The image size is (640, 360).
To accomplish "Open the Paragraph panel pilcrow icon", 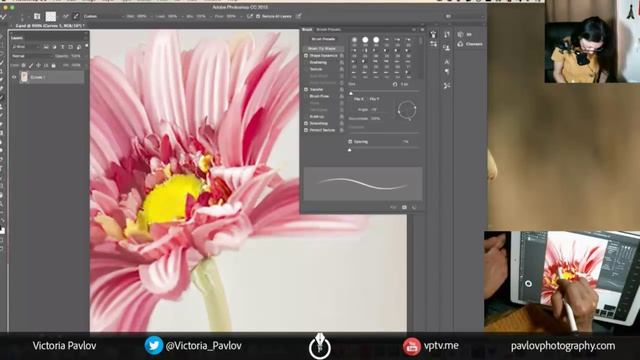I will point(447,72).
